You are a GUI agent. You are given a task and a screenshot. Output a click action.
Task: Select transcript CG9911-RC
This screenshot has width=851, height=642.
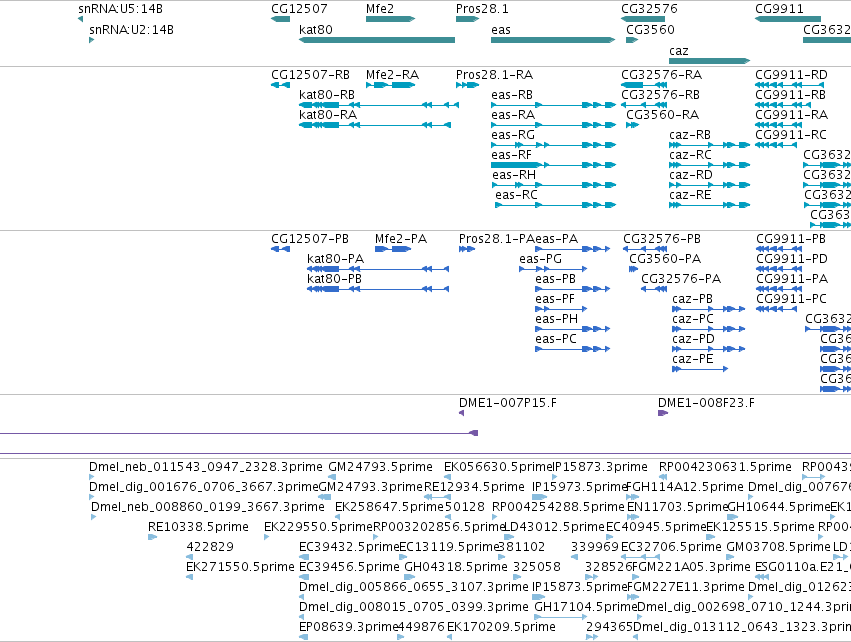tap(791, 135)
